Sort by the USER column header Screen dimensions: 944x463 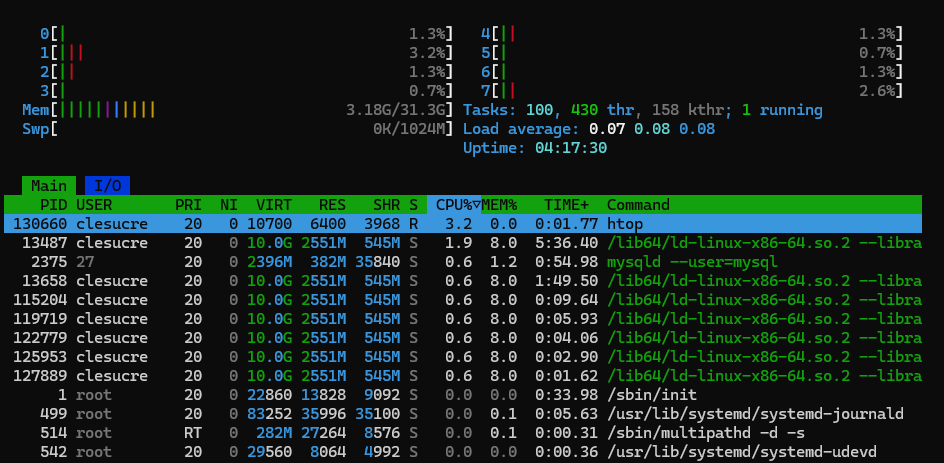[94, 205]
